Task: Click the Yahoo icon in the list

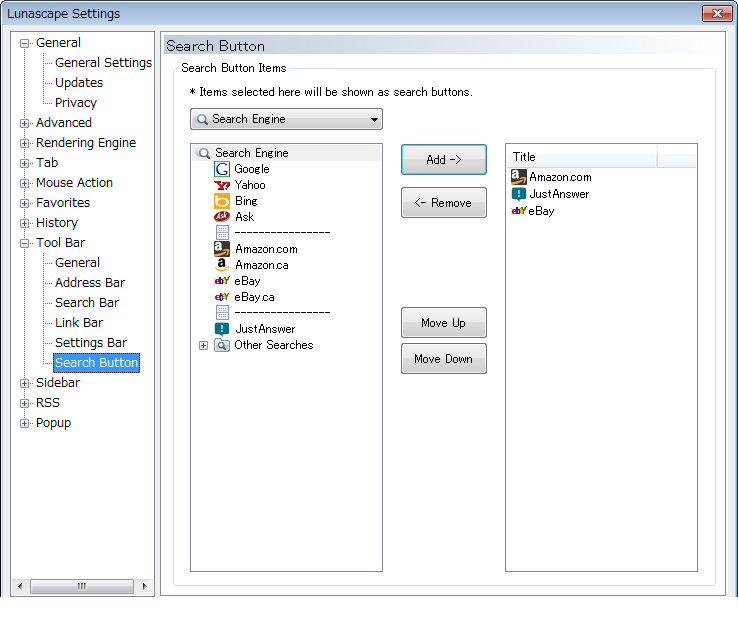Action: pos(222,185)
